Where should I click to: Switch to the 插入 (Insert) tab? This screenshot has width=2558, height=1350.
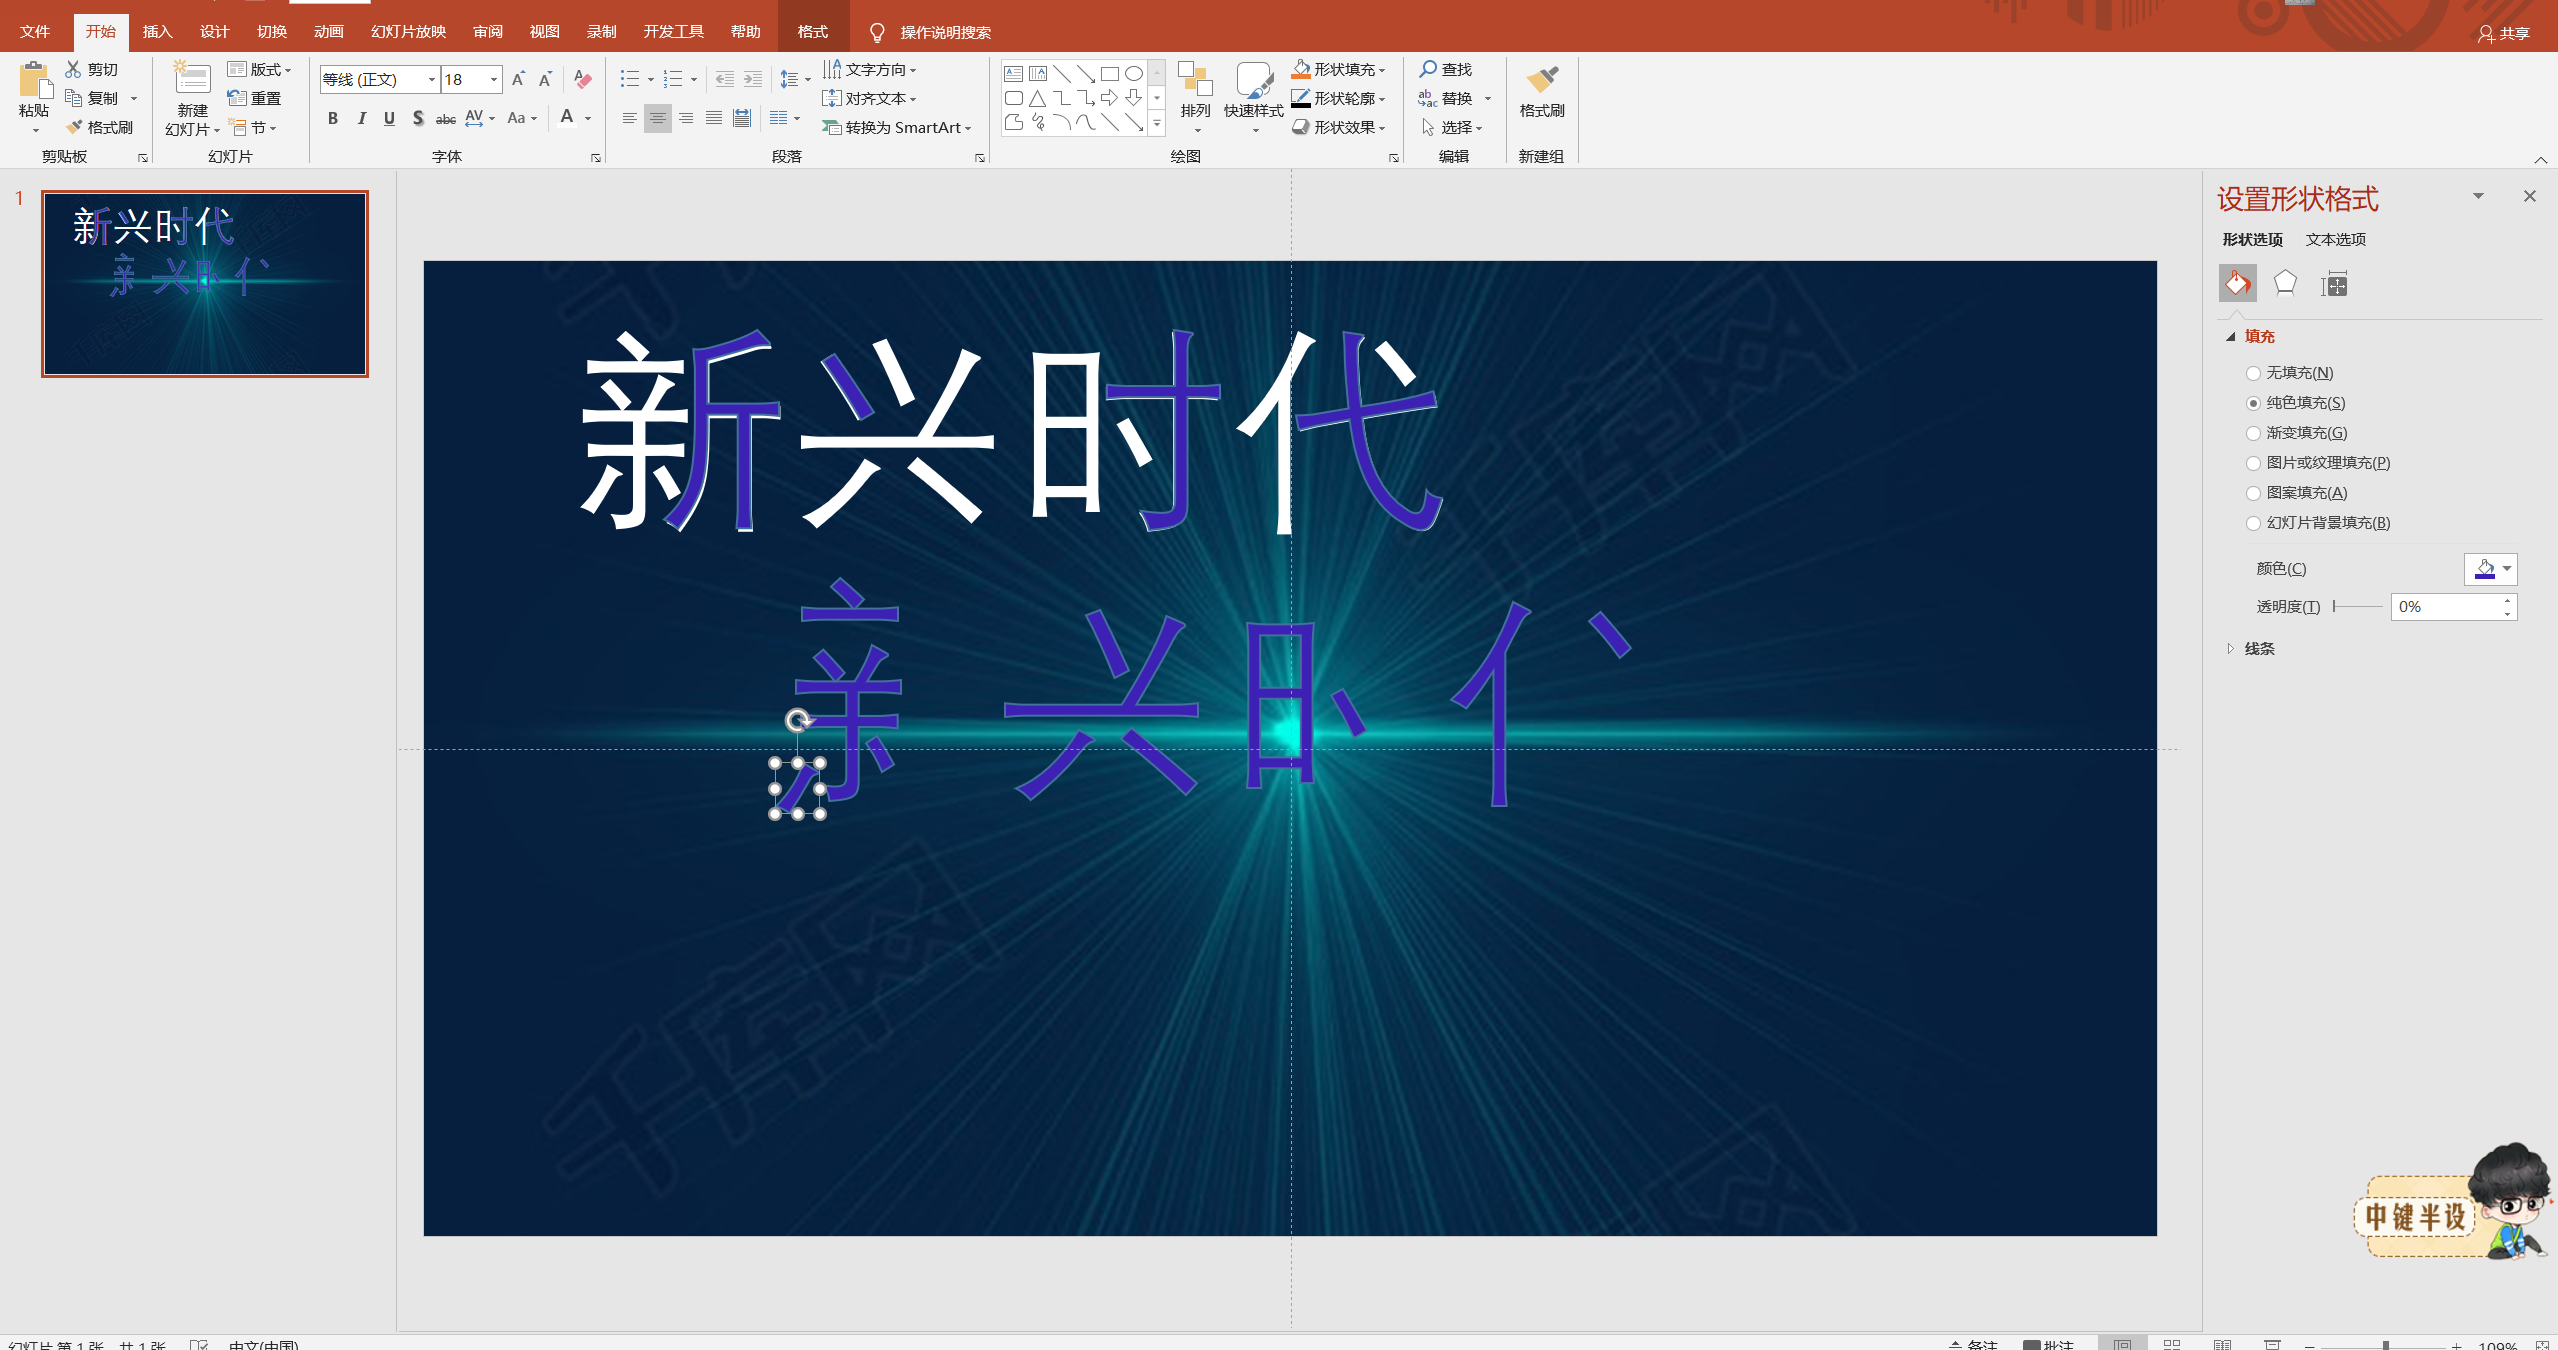pos(157,32)
